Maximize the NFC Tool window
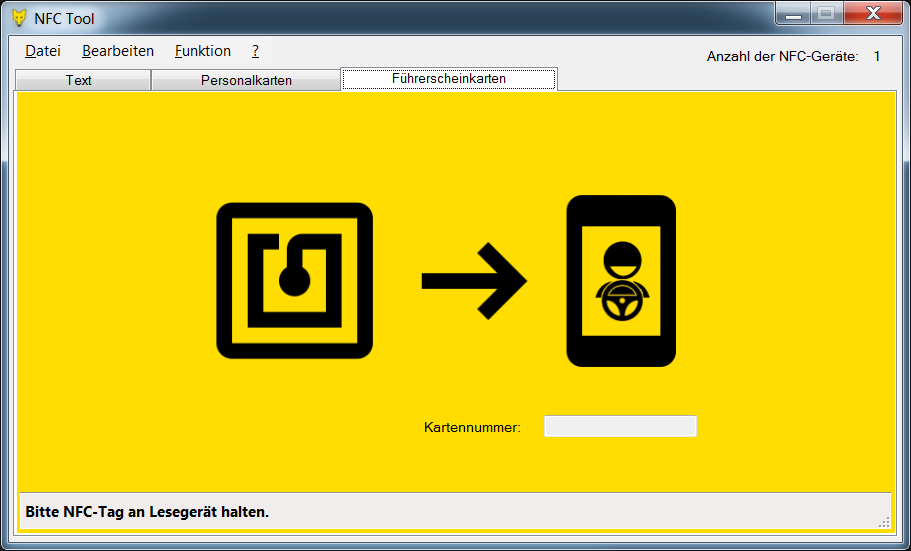The height and width of the screenshot is (551, 911). (x=825, y=14)
